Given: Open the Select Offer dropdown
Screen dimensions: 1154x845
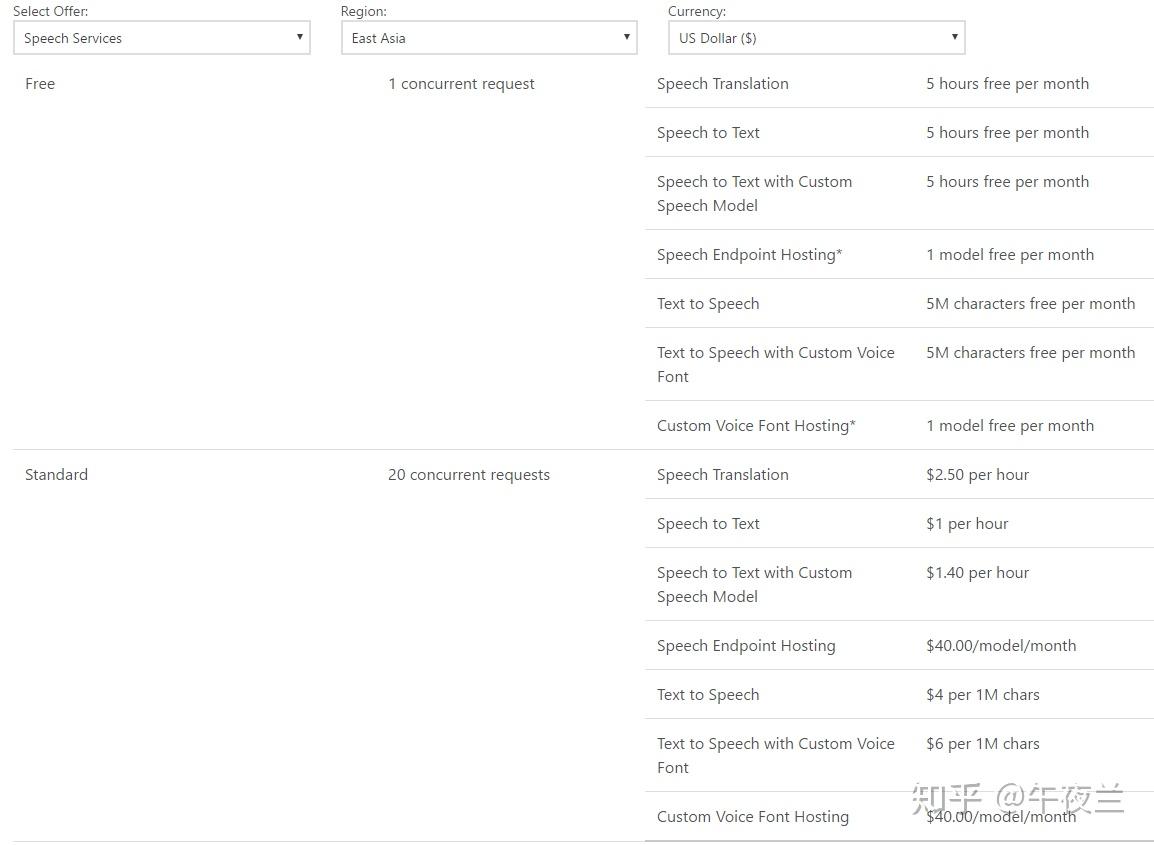Looking at the screenshot, I should 161,38.
